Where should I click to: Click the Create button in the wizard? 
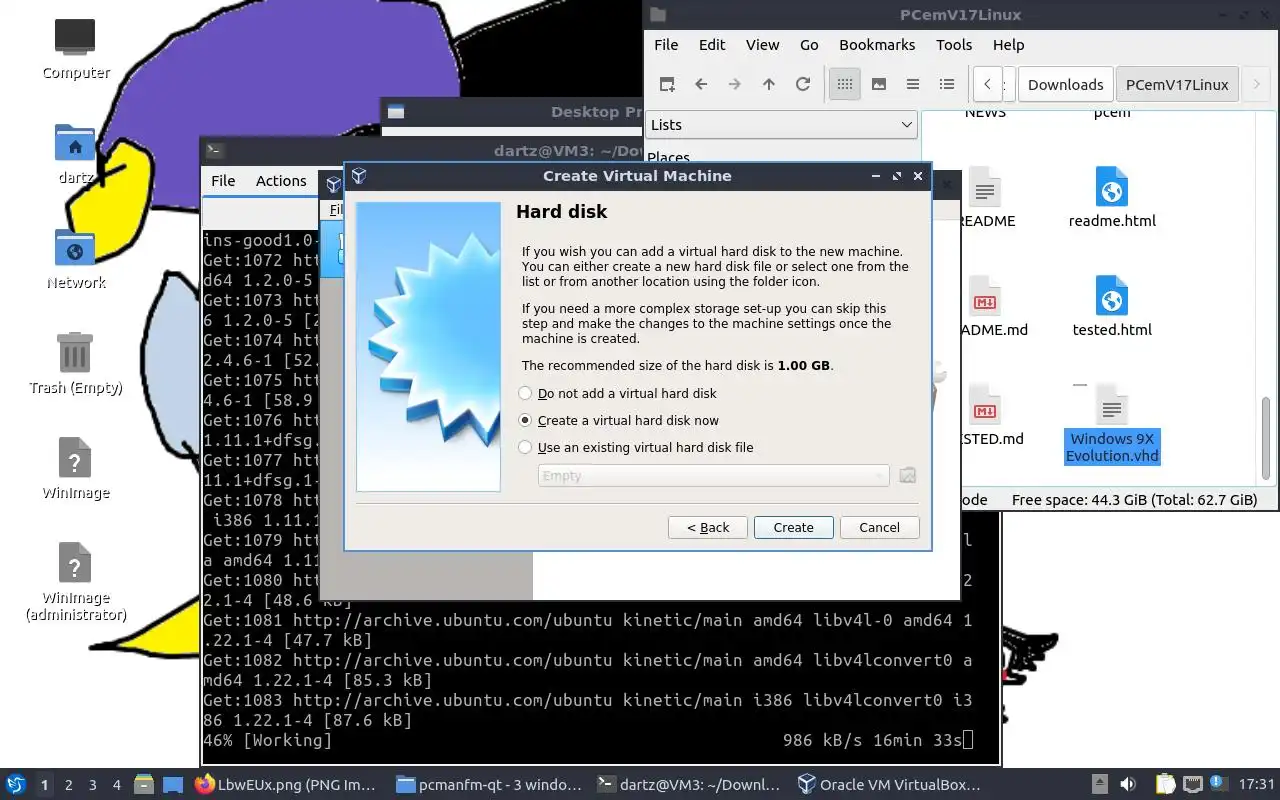coord(793,528)
